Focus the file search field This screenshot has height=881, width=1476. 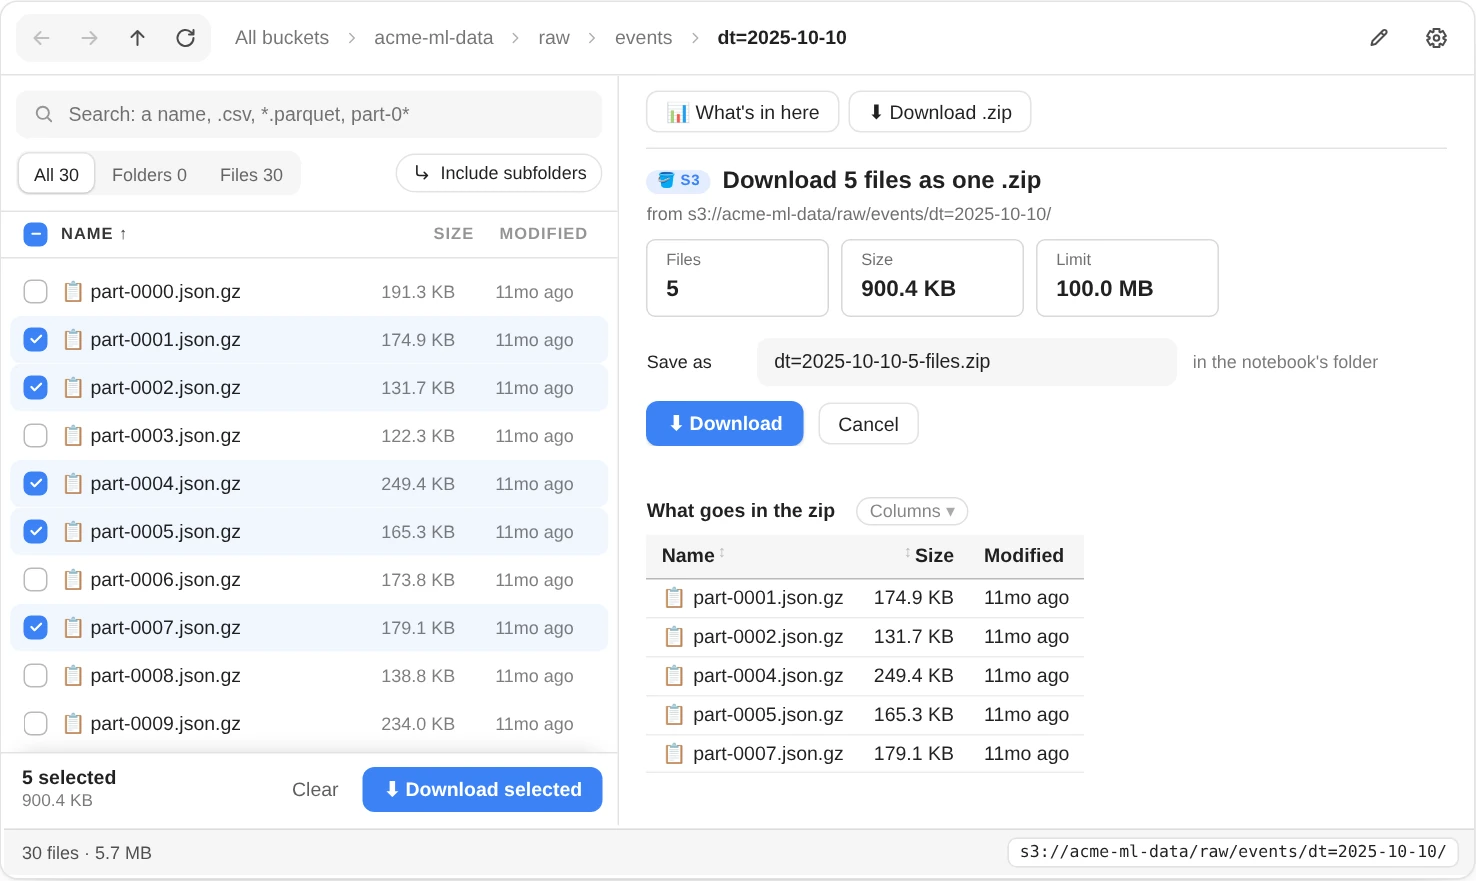click(309, 114)
